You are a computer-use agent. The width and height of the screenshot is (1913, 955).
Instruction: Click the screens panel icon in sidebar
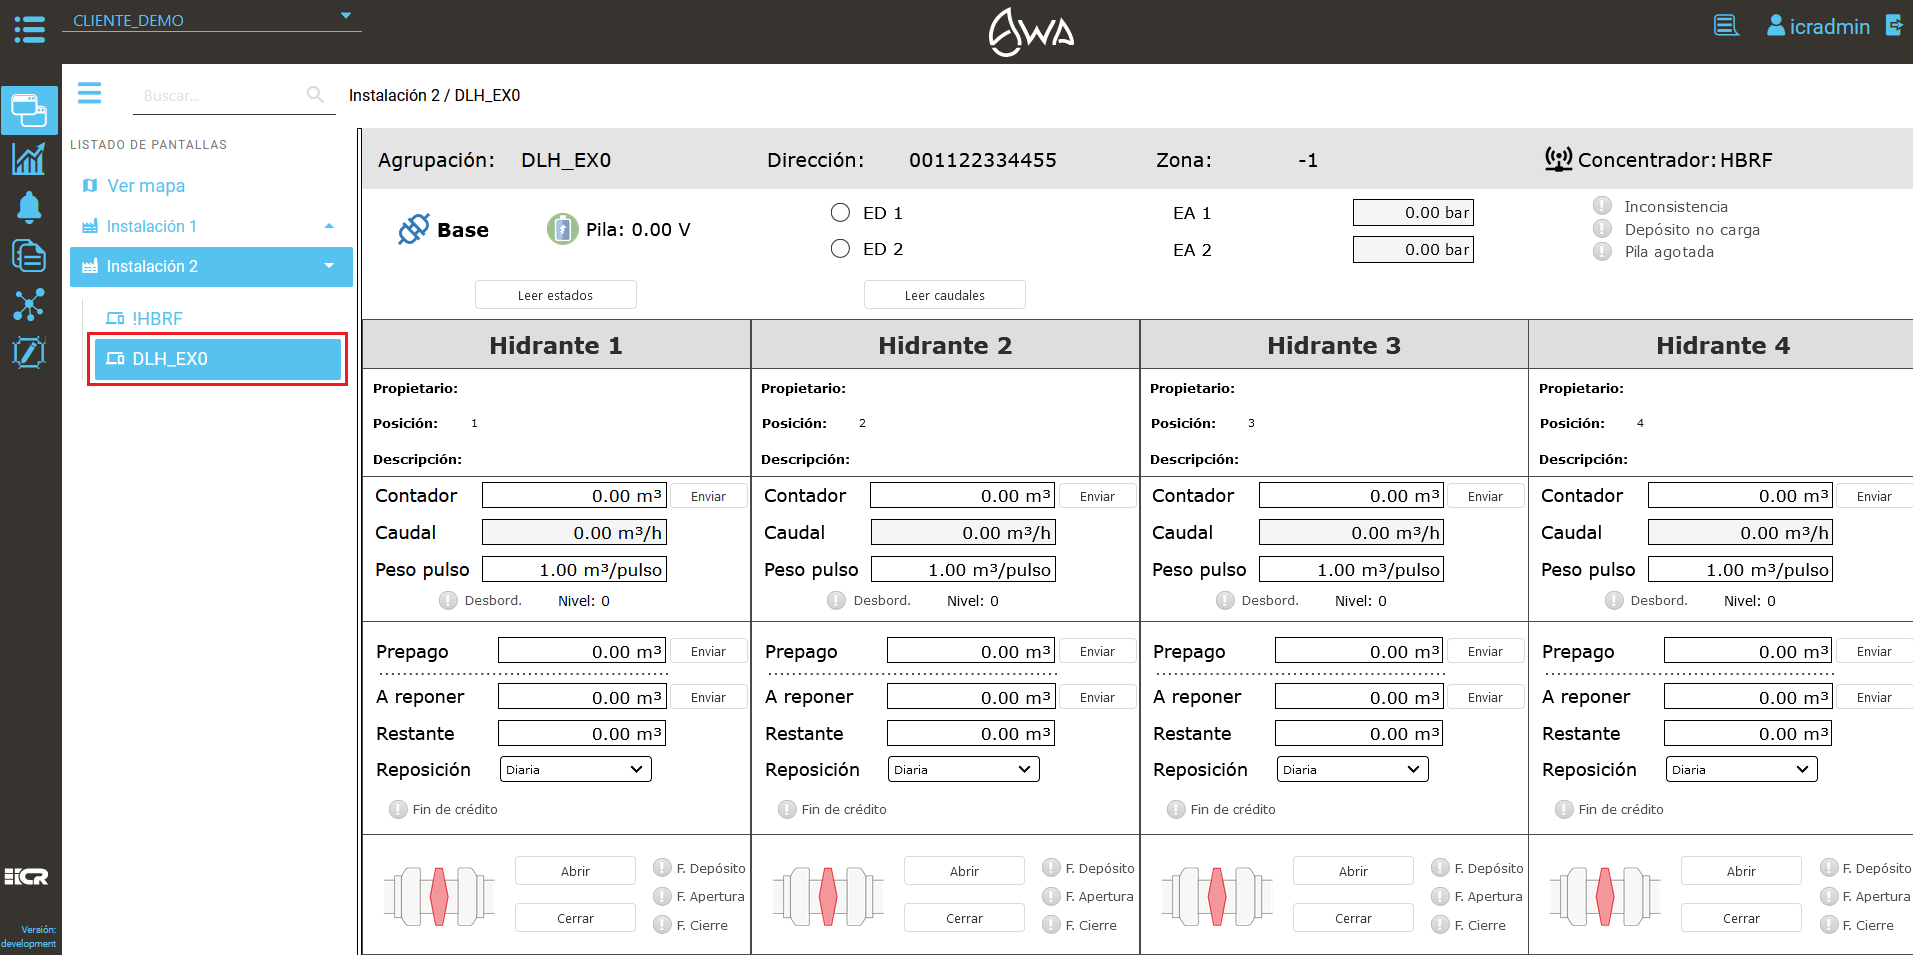[29, 110]
